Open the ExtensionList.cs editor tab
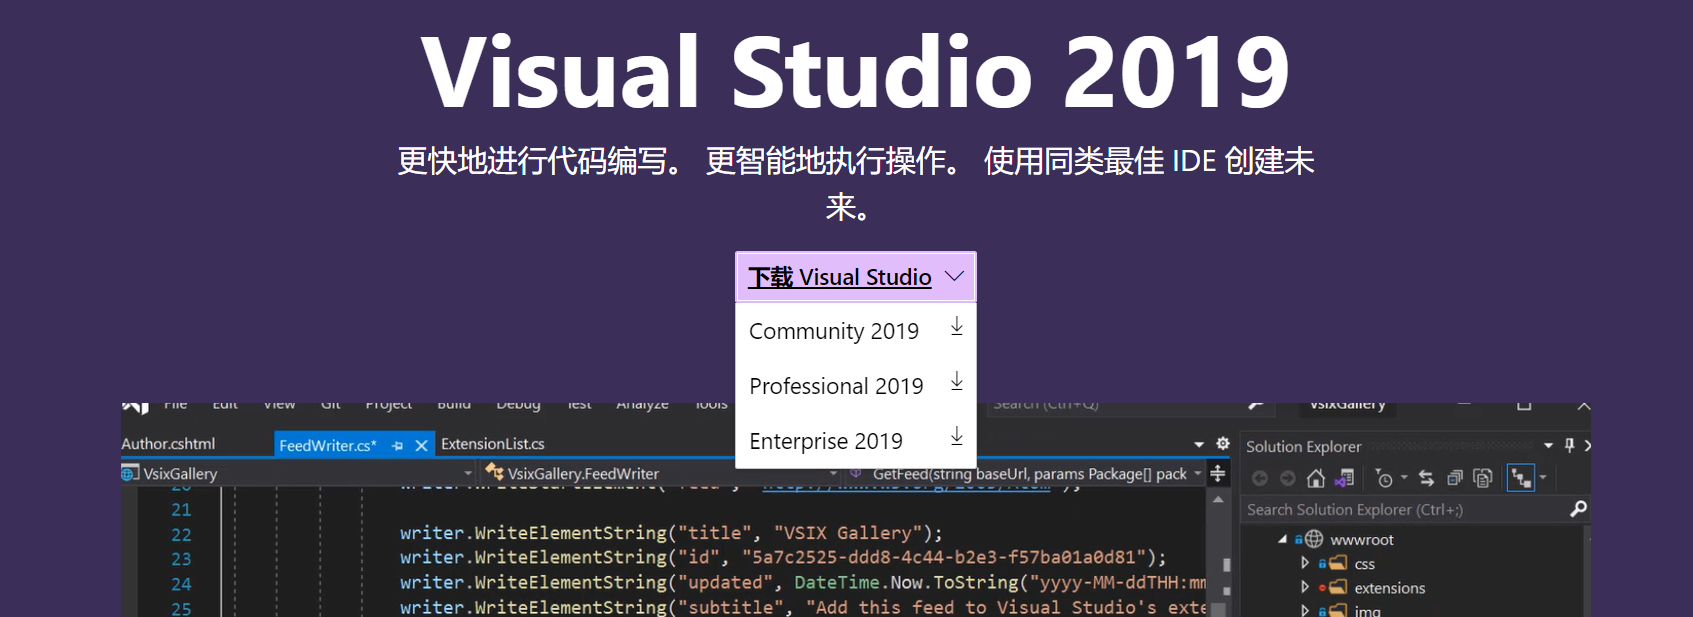This screenshot has height=617, width=1693. [493, 444]
